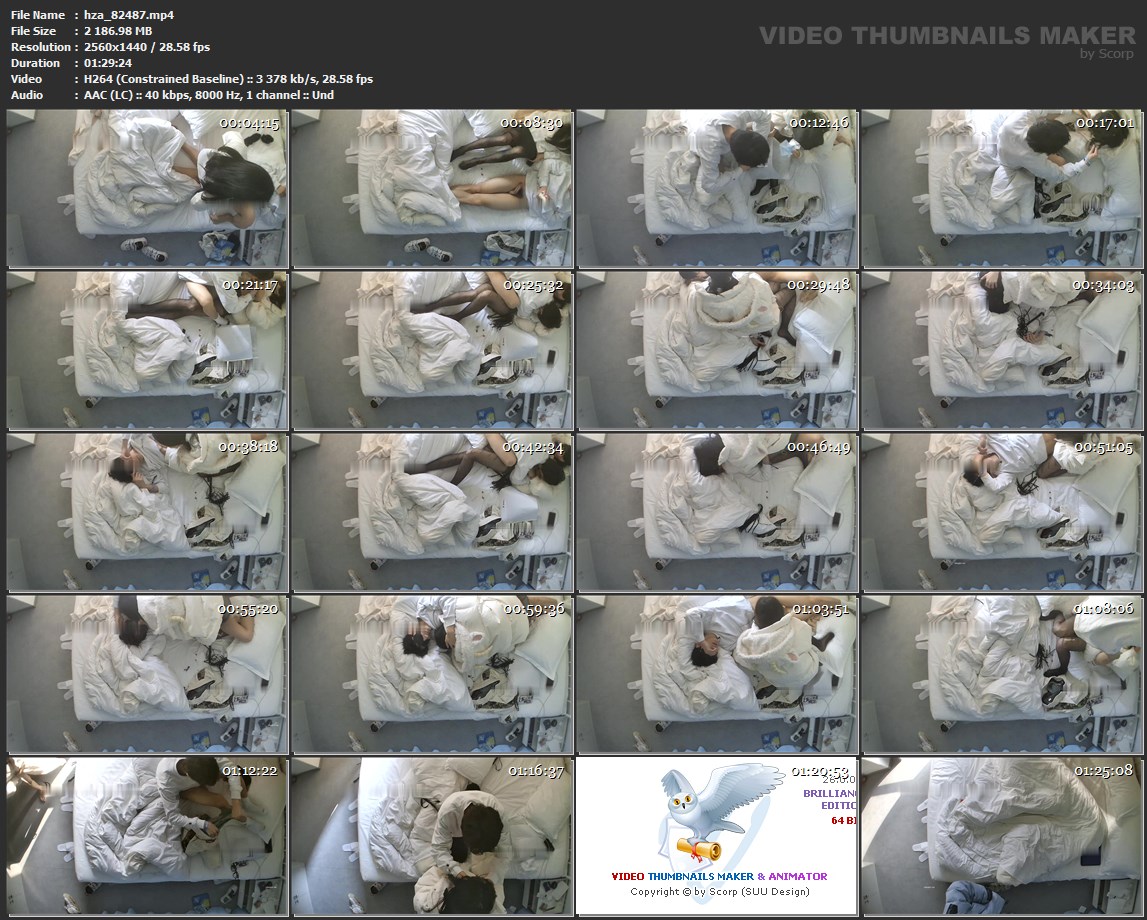Click the owl logo frame at 01:20:53

point(717,836)
